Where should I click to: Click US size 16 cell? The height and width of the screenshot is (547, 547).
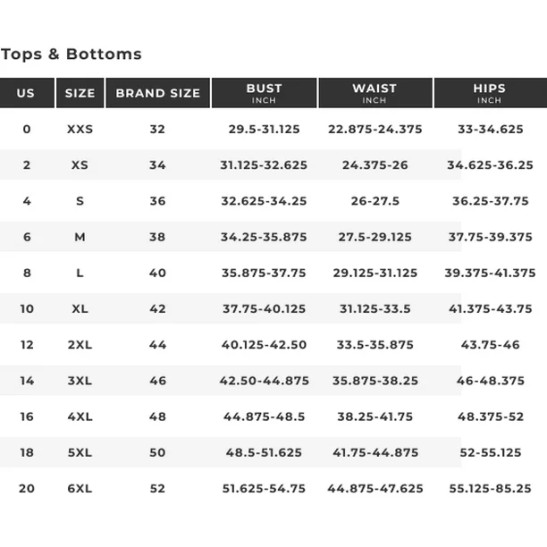pyautogui.click(x=27, y=417)
